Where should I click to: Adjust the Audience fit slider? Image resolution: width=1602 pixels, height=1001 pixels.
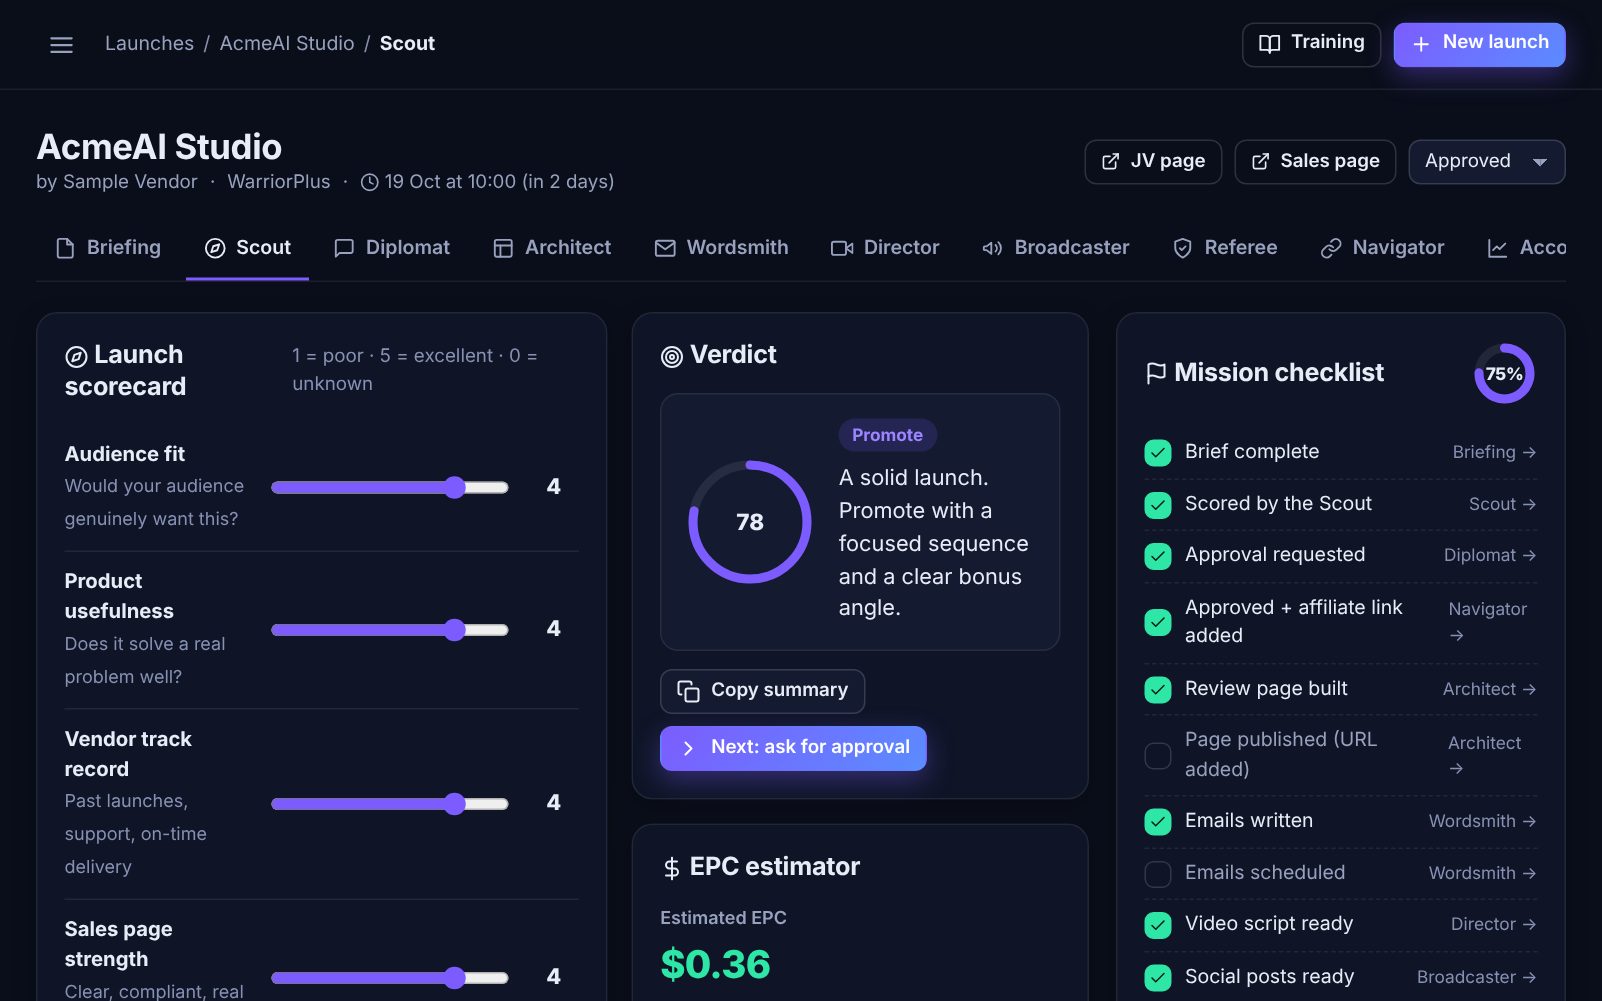tap(390, 487)
